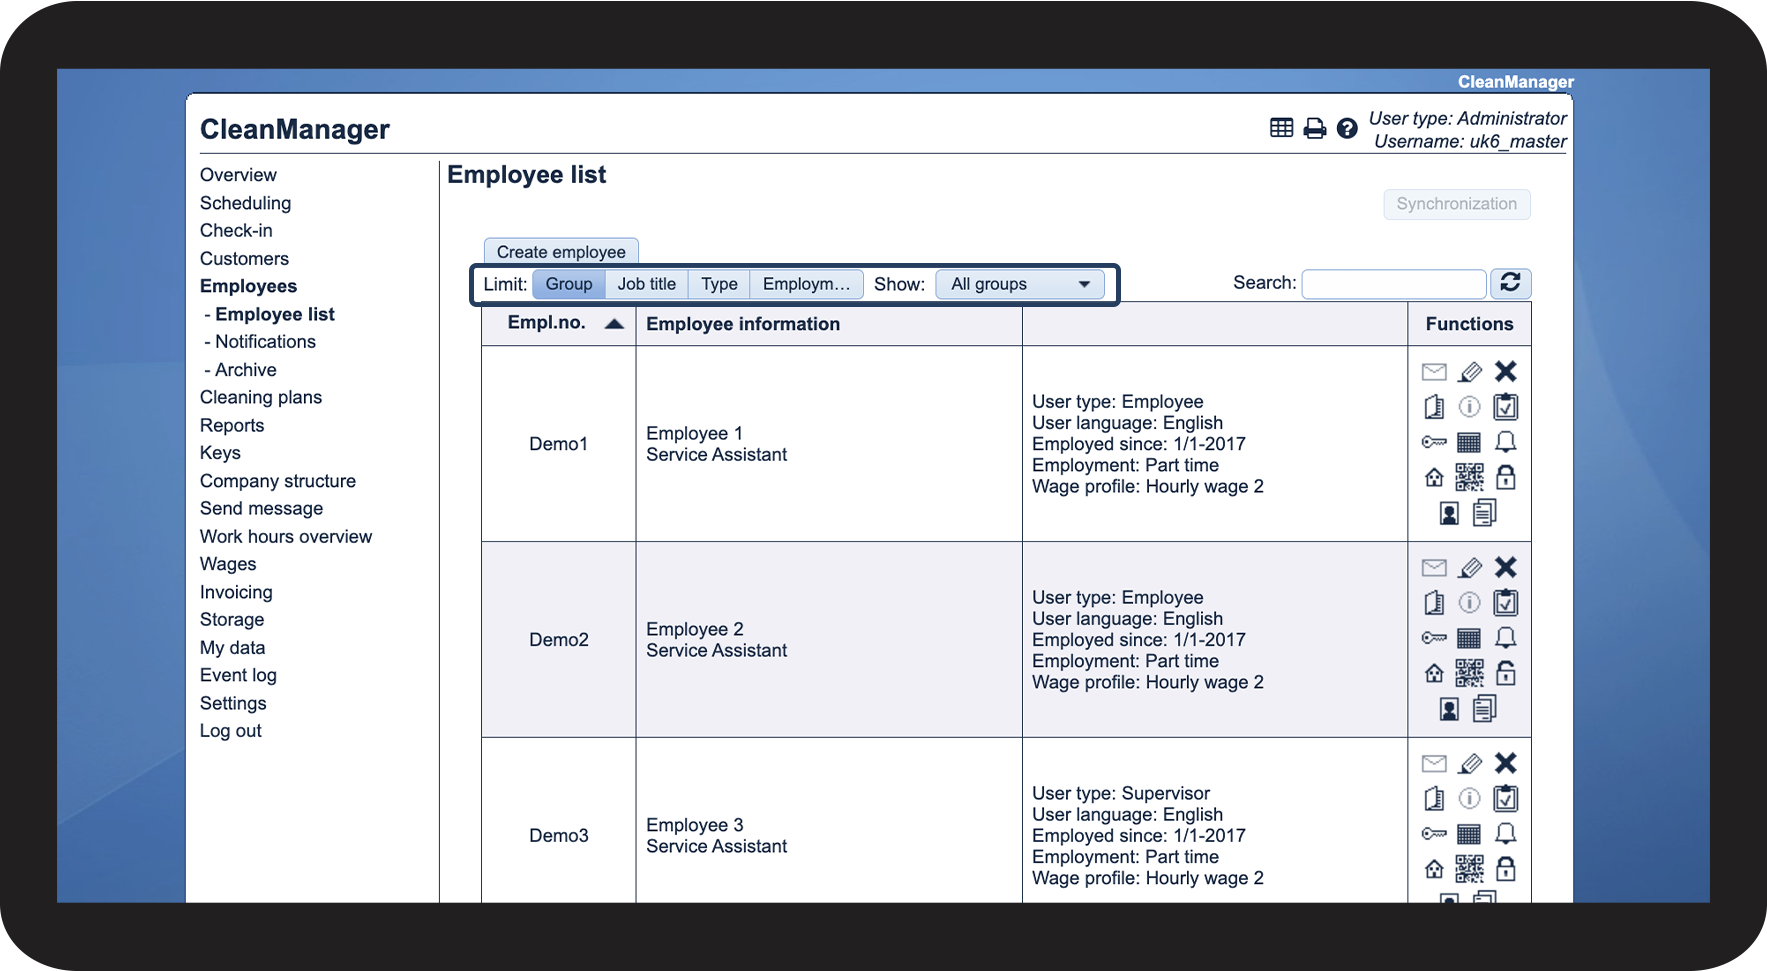The width and height of the screenshot is (1767, 971).
Task: Click in the Search input field
Action: [x=1393, y=284]
